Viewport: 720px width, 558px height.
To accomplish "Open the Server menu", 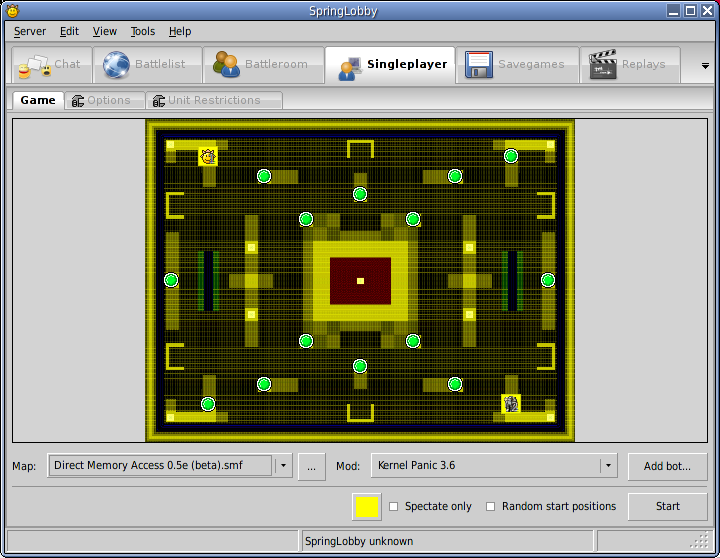I will pos(30,31).
